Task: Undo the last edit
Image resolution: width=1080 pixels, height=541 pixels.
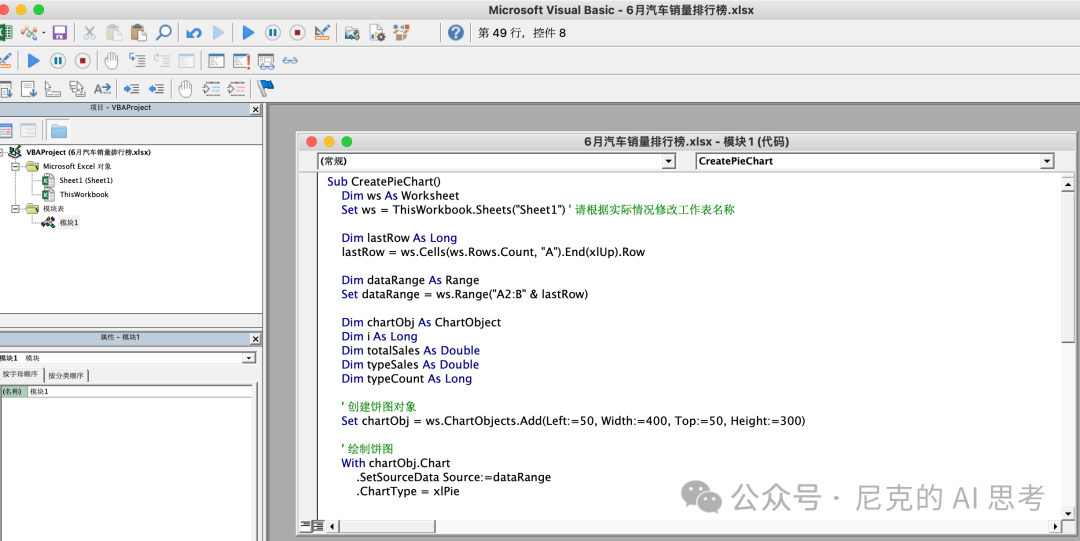Action: (x=194, y=32)
